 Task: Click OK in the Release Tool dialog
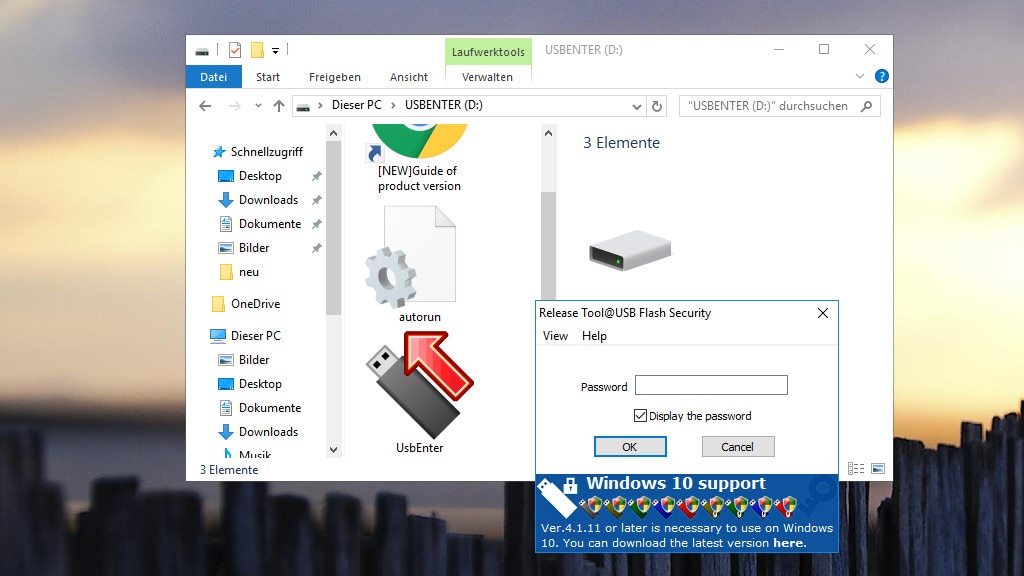coord(630,447)
